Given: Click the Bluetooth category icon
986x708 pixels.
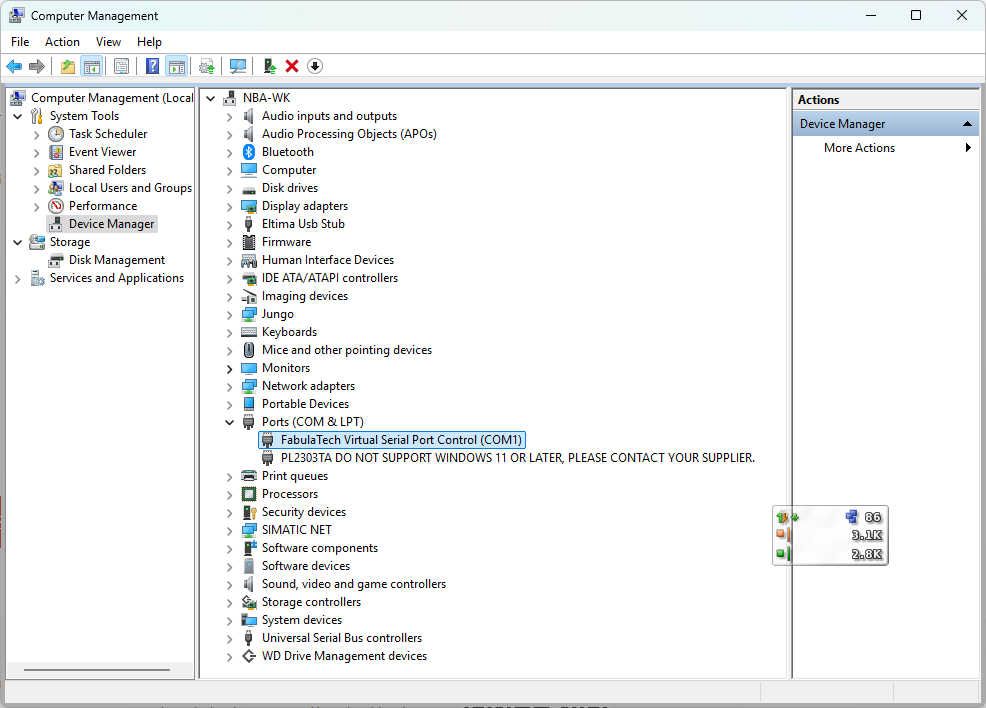Looking at the screenshot, I should [249, 152].
